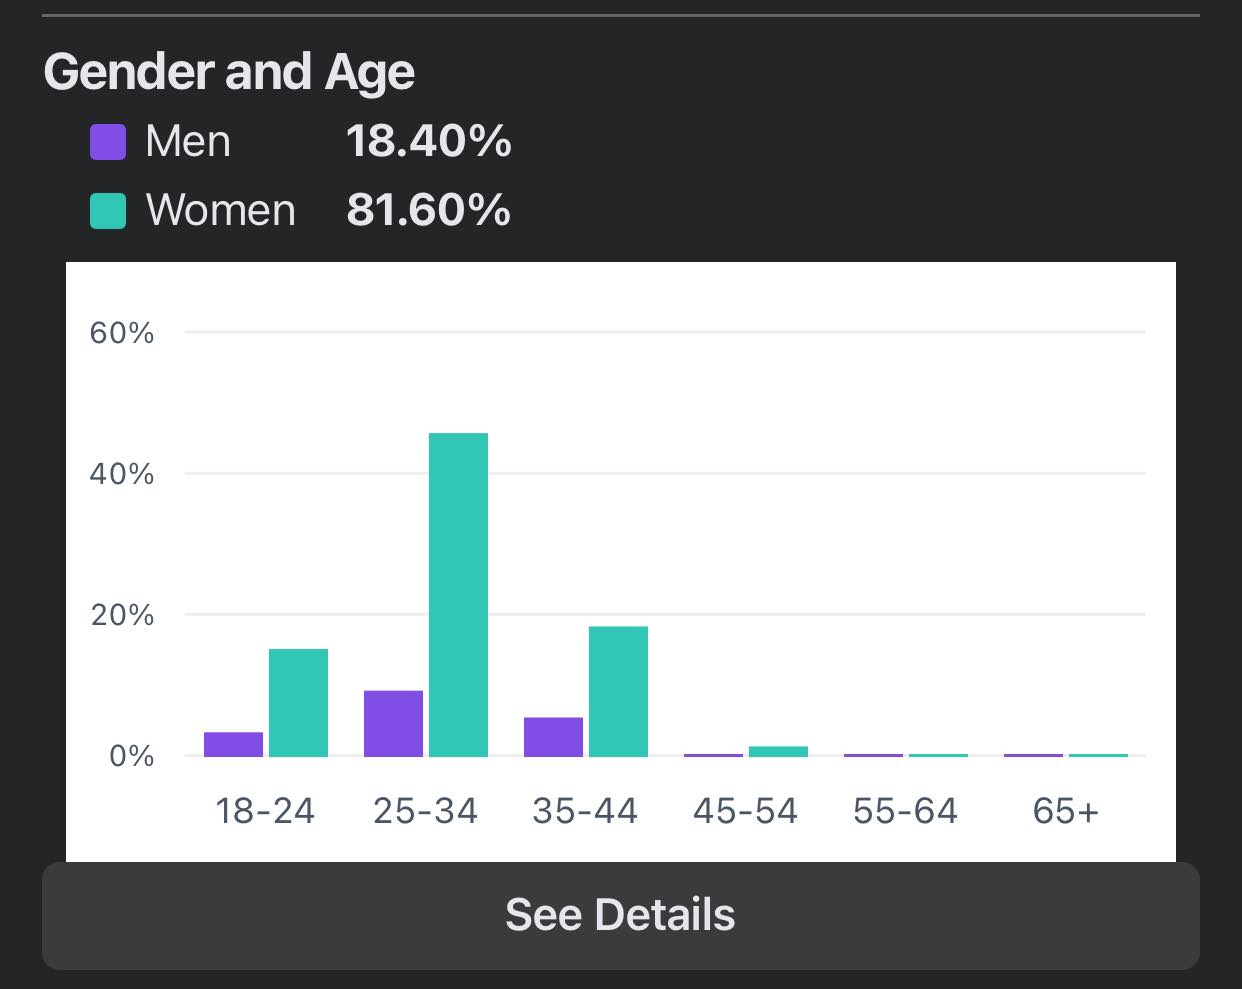Click the women's bar for 25-34
The width and height of the screenshot is (1242, 989).
pos(458,594)
